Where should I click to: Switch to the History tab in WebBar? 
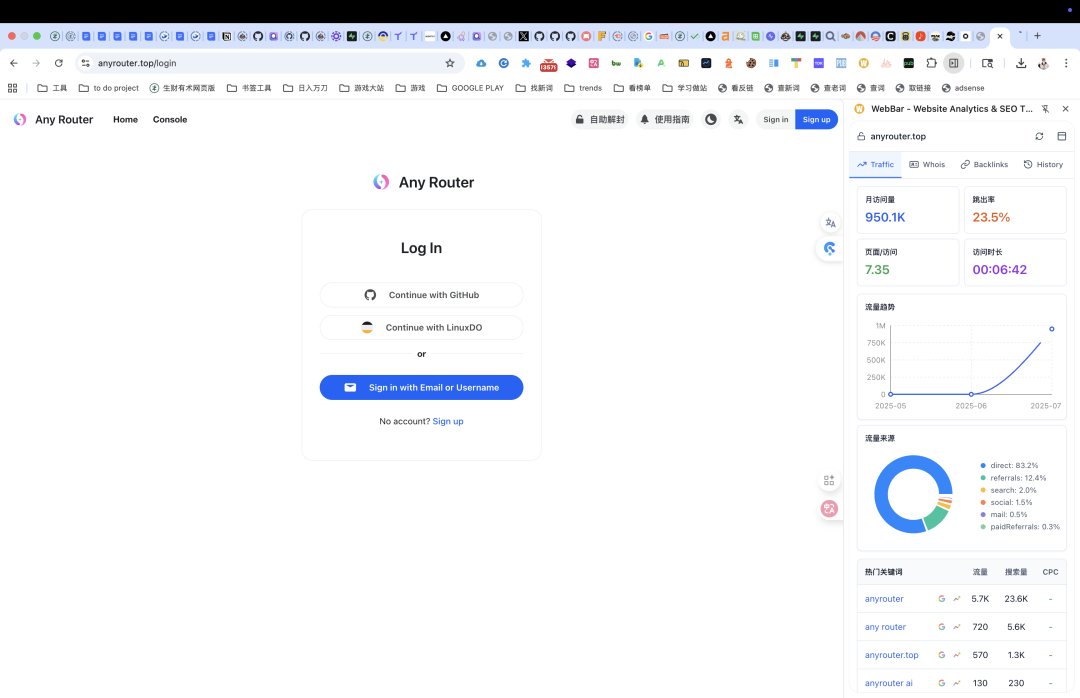1043,165
